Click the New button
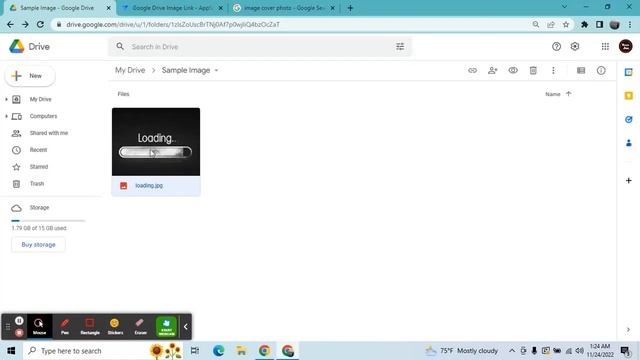The image size is (640, 360). [x=30, y=76]
